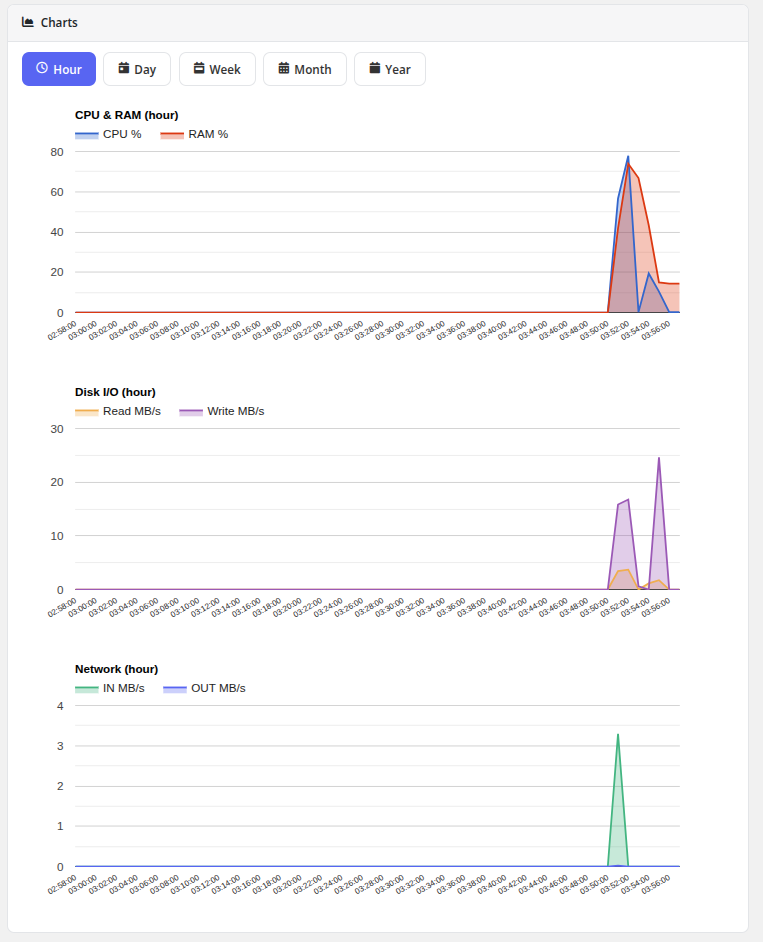Click the Day button
The height and width of the screenshot is (942, 763).
(x=136, y=69)
